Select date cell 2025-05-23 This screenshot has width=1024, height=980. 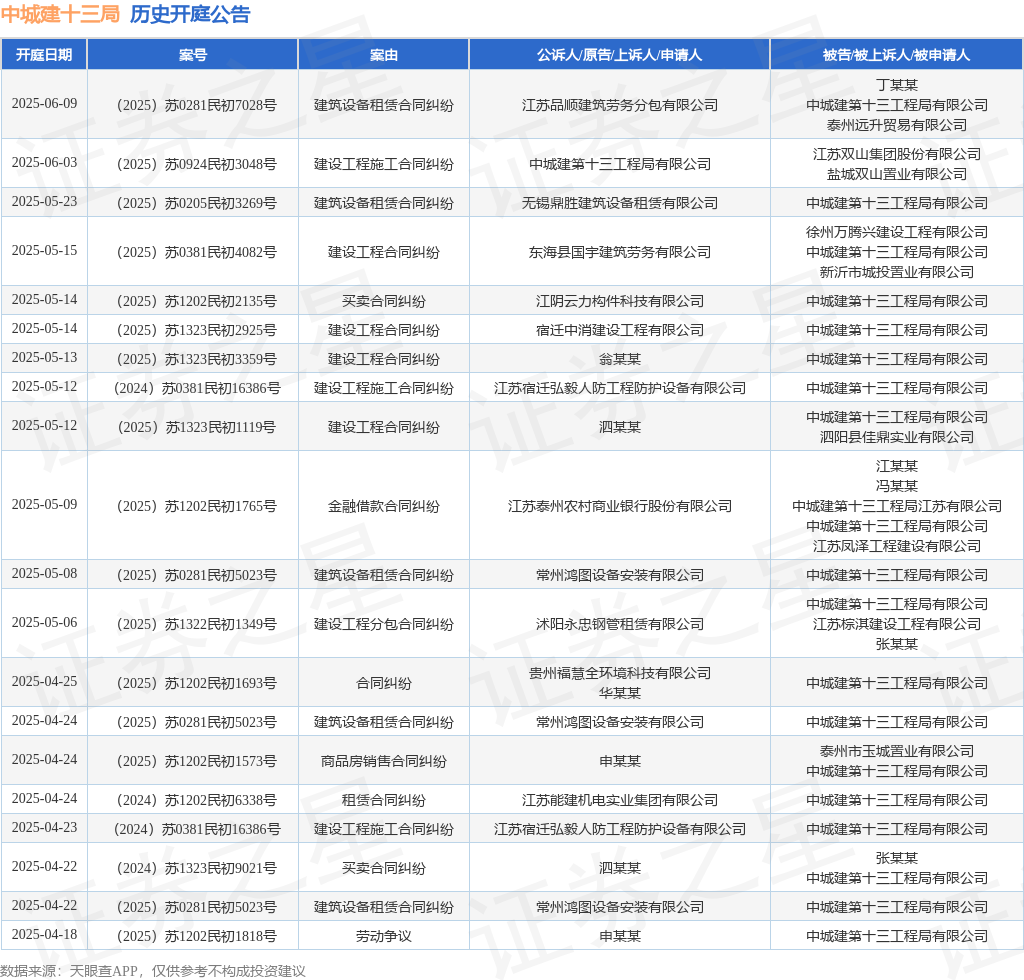[44, 202]
